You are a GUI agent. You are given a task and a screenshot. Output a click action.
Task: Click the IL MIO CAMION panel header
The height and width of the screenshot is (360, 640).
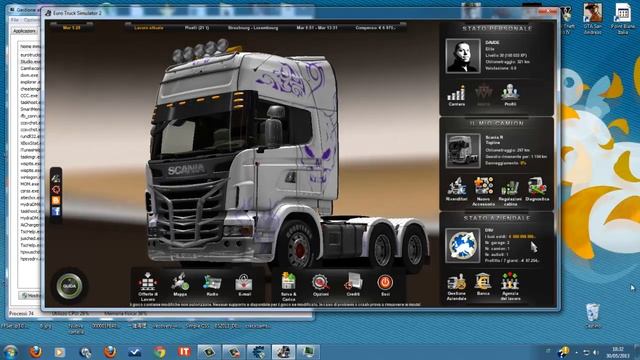click(x=497, y=123)
